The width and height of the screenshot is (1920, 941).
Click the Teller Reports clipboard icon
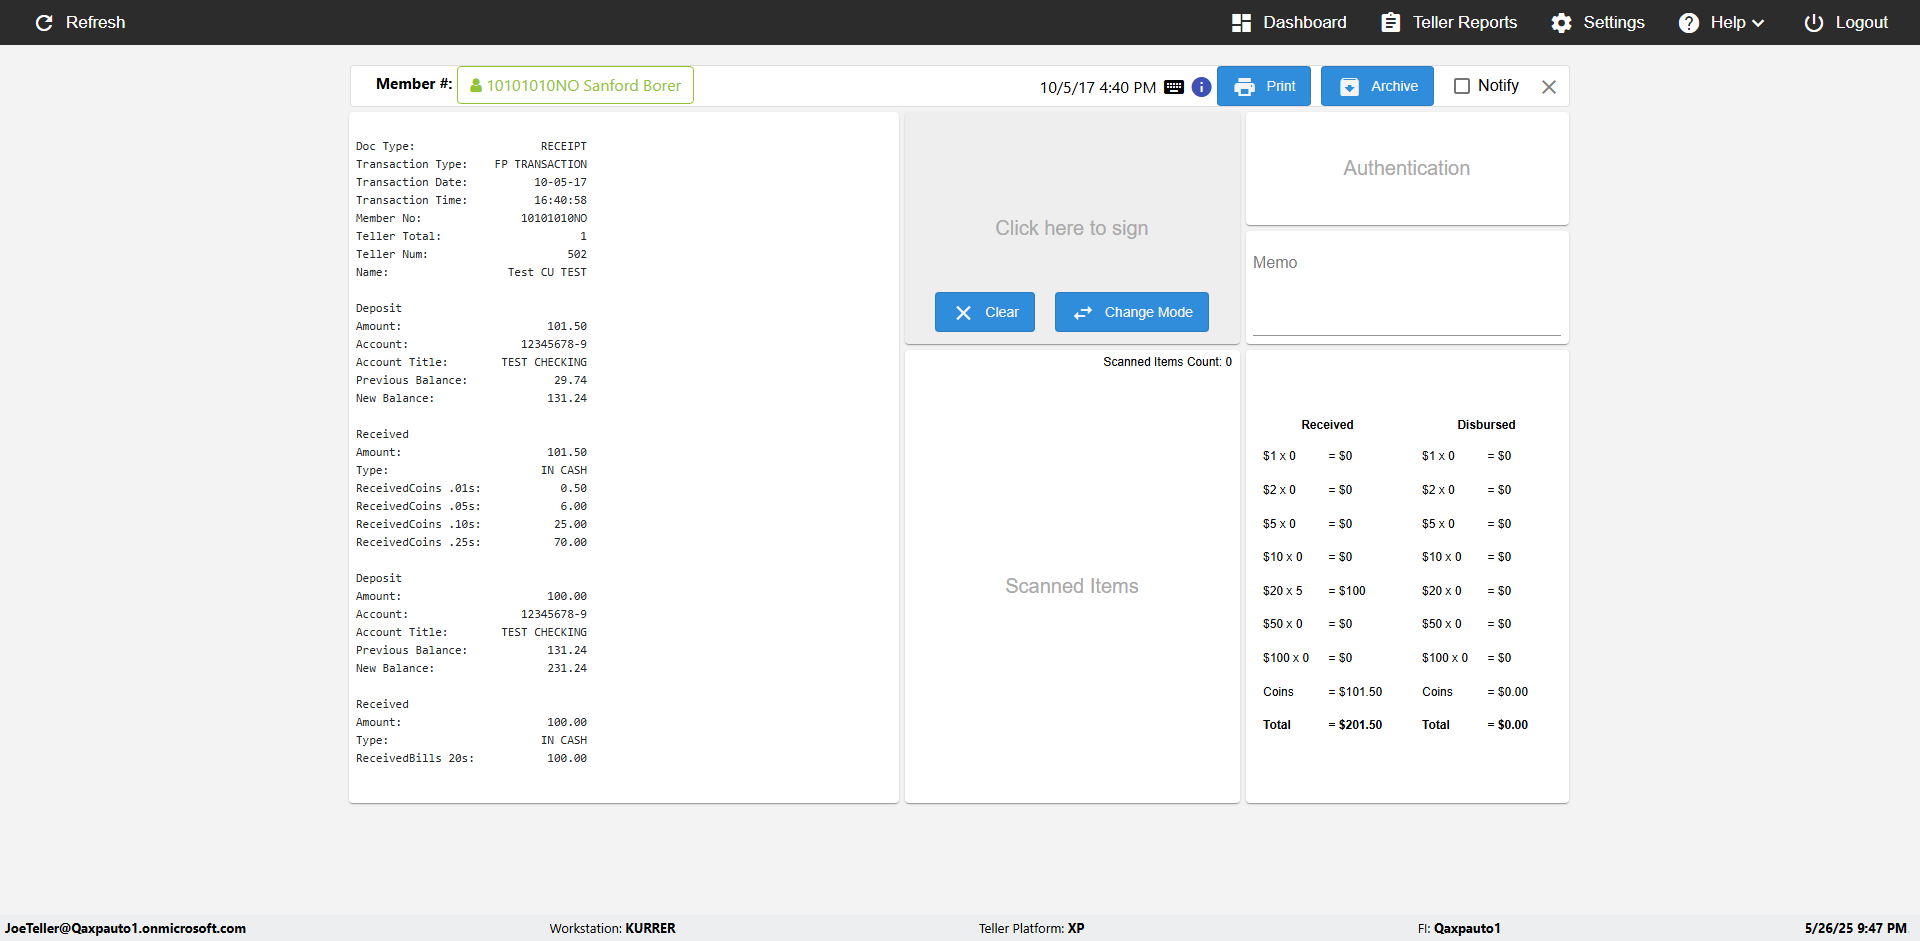[1390, 22]
